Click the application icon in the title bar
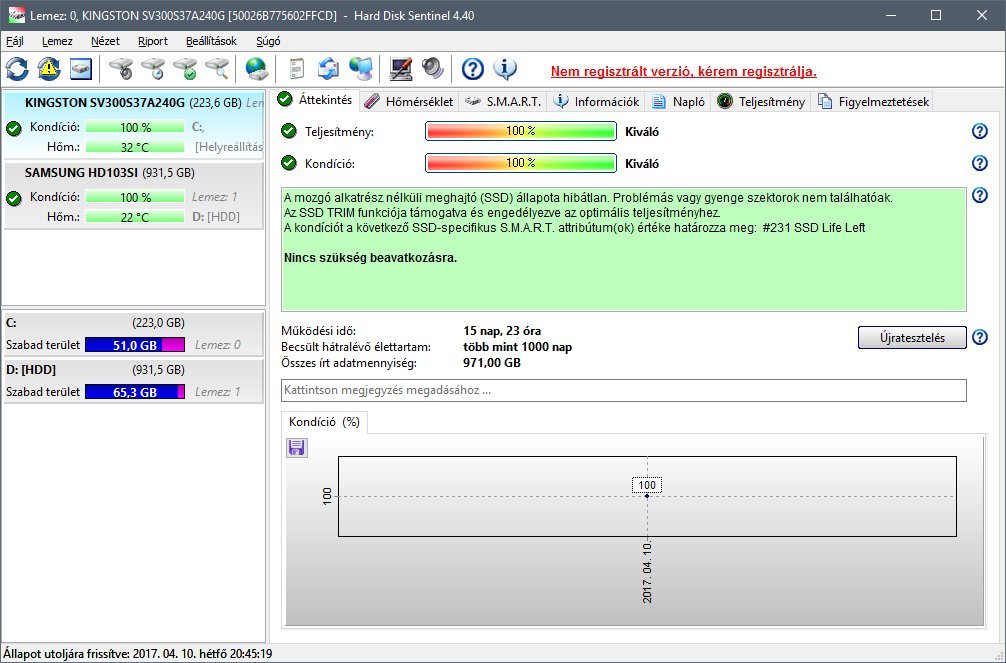This screenshot has height=663, width=1006. pos(16,15)
